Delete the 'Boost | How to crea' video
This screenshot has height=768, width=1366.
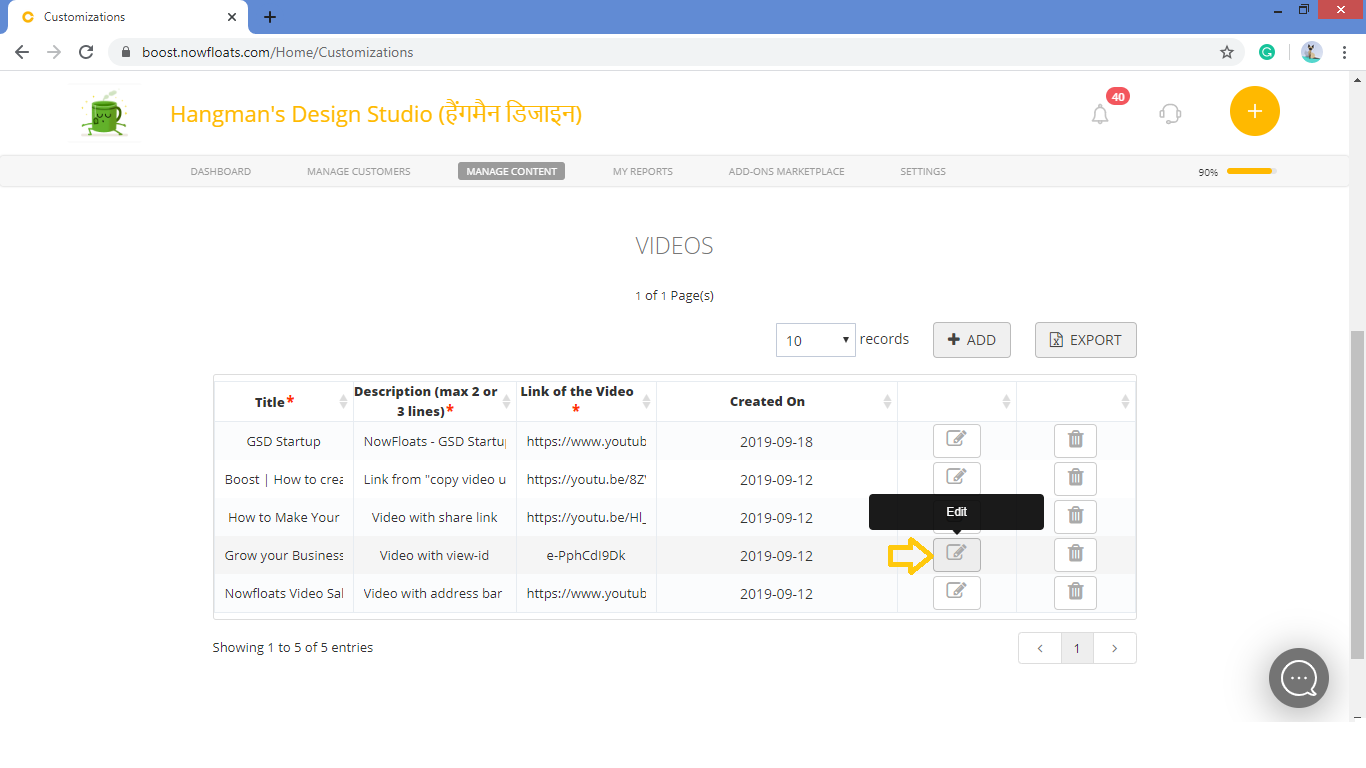[1075, 479]
